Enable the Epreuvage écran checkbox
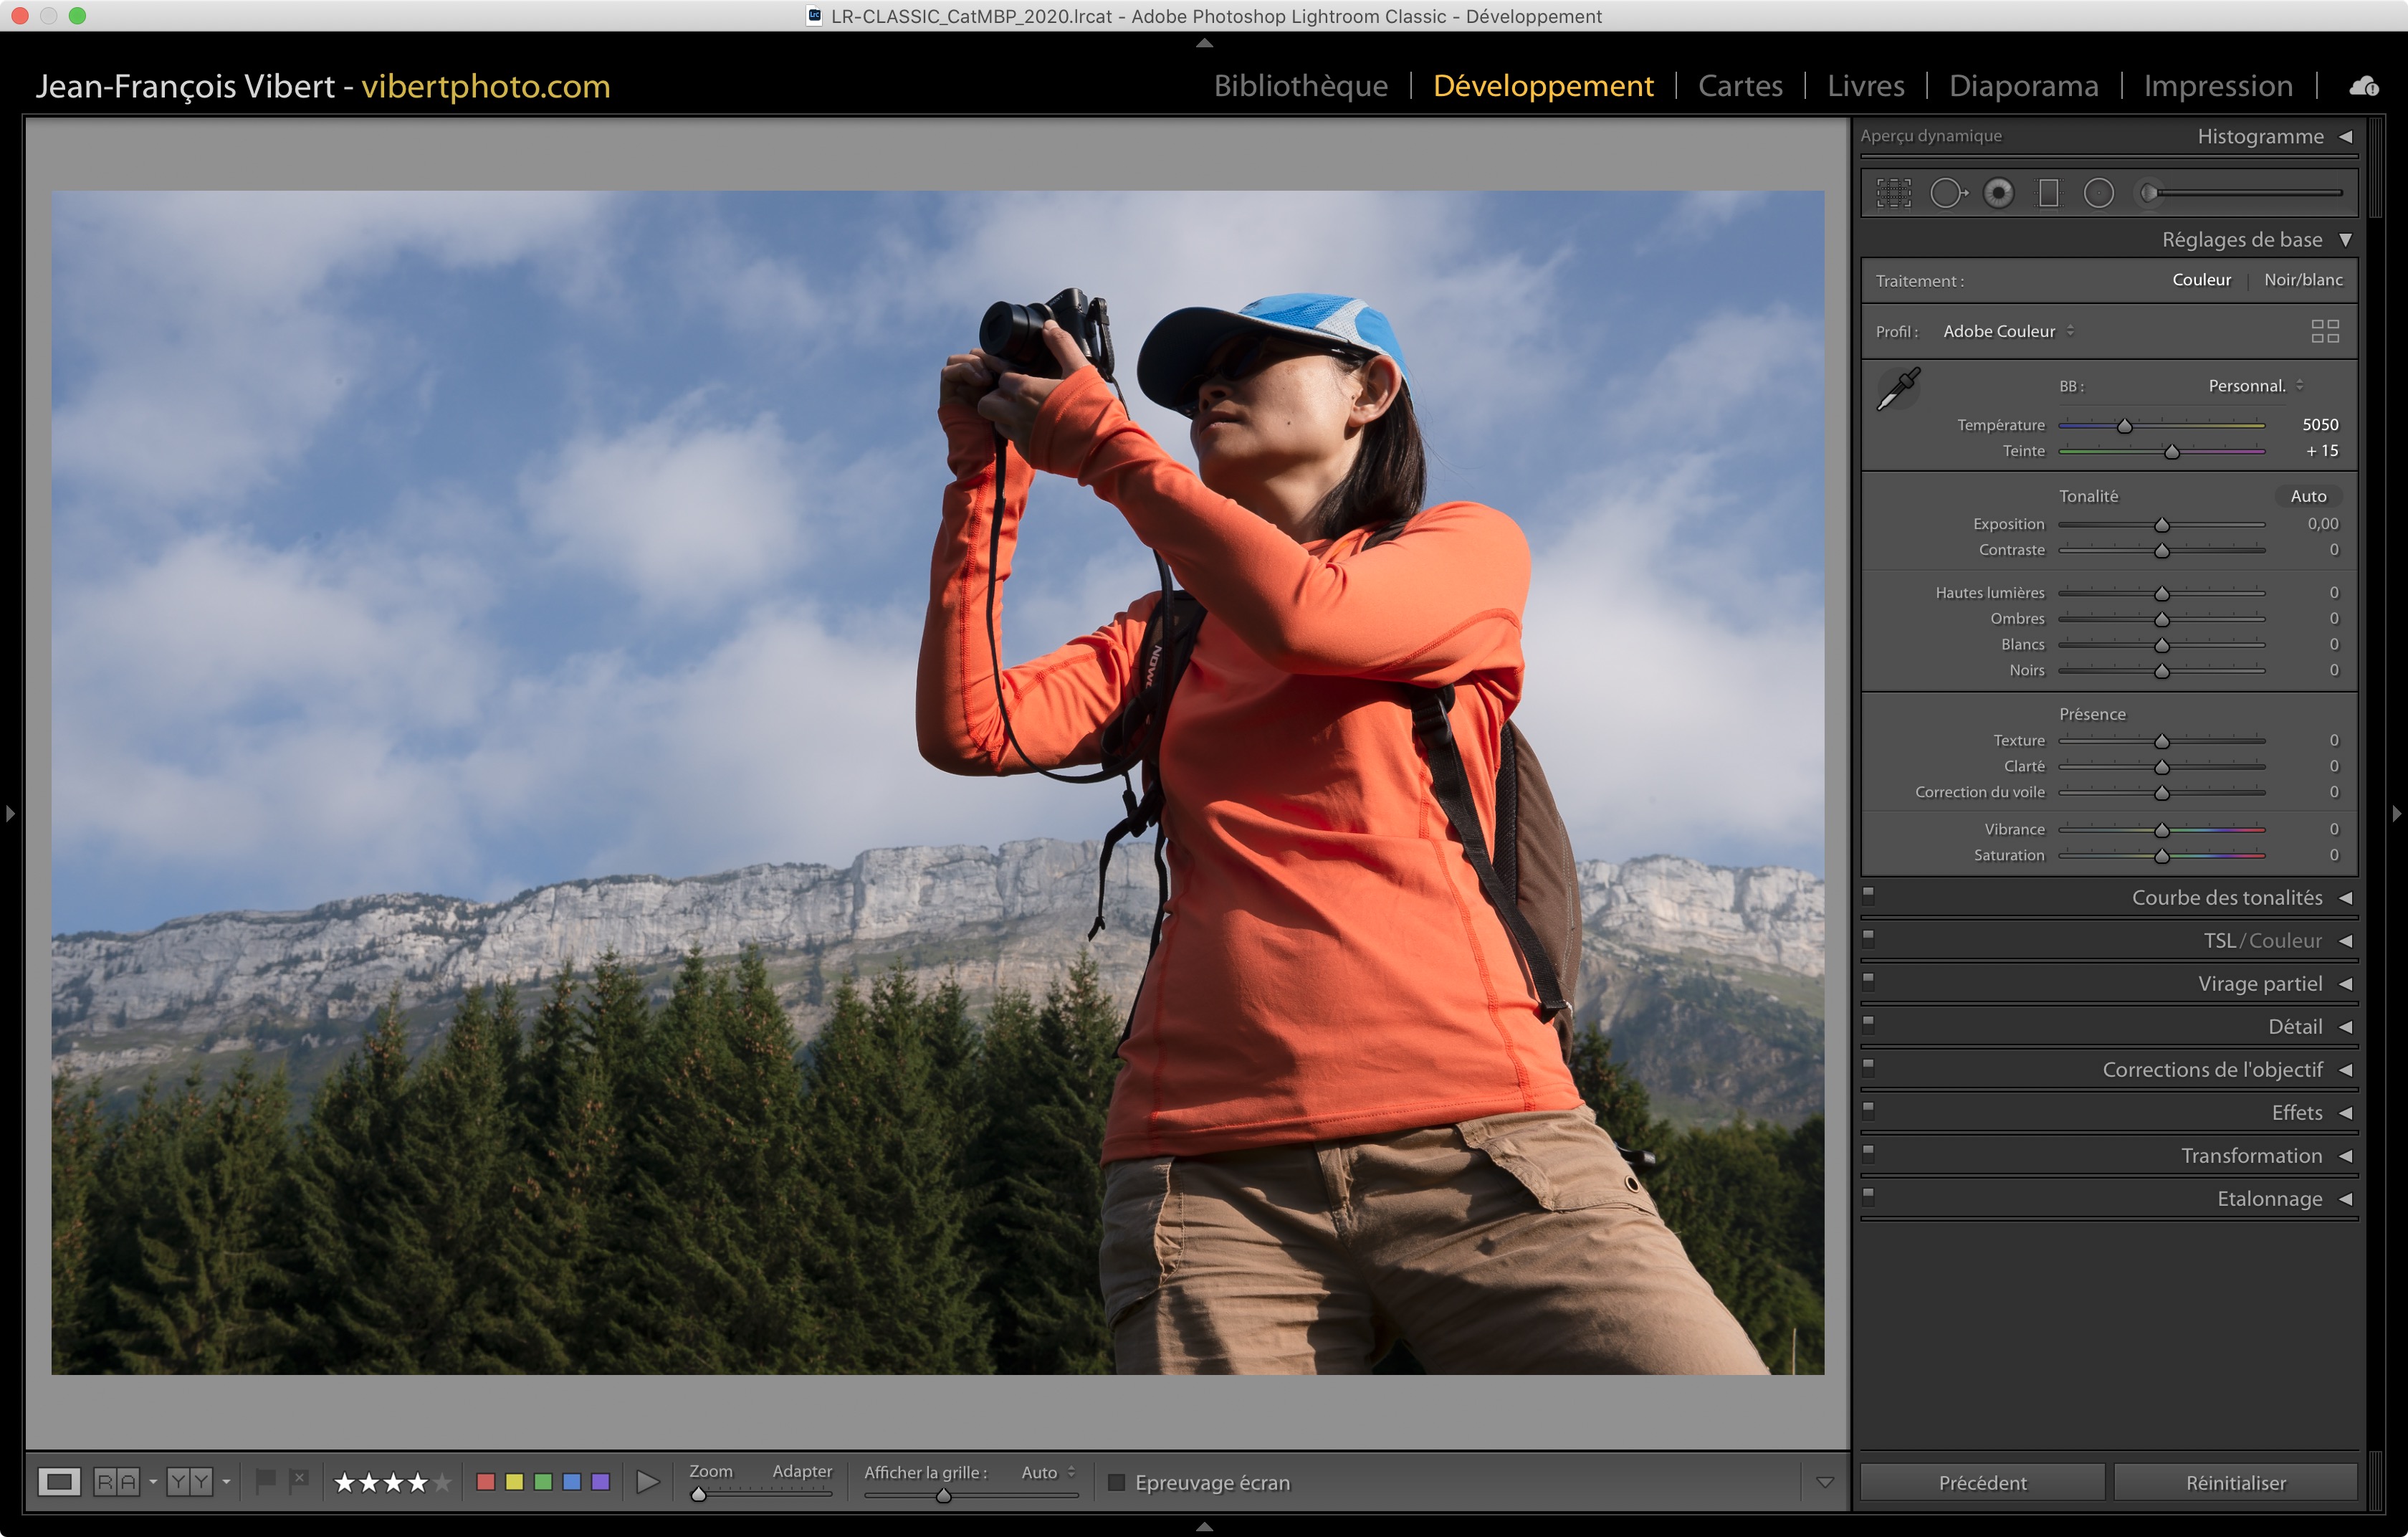This screenshot has width=2408, height=1537. (x=1117, y=1482)
